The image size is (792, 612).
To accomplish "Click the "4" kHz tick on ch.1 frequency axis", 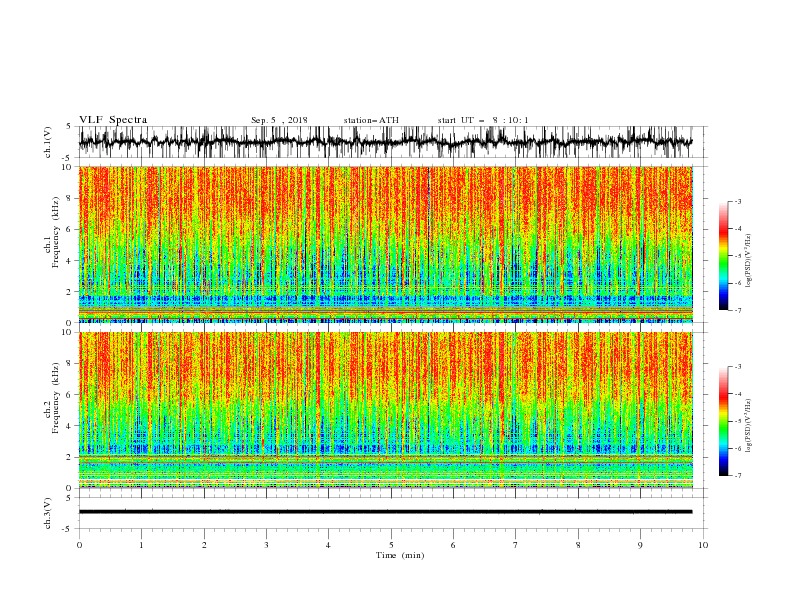I will pos(71,261).
